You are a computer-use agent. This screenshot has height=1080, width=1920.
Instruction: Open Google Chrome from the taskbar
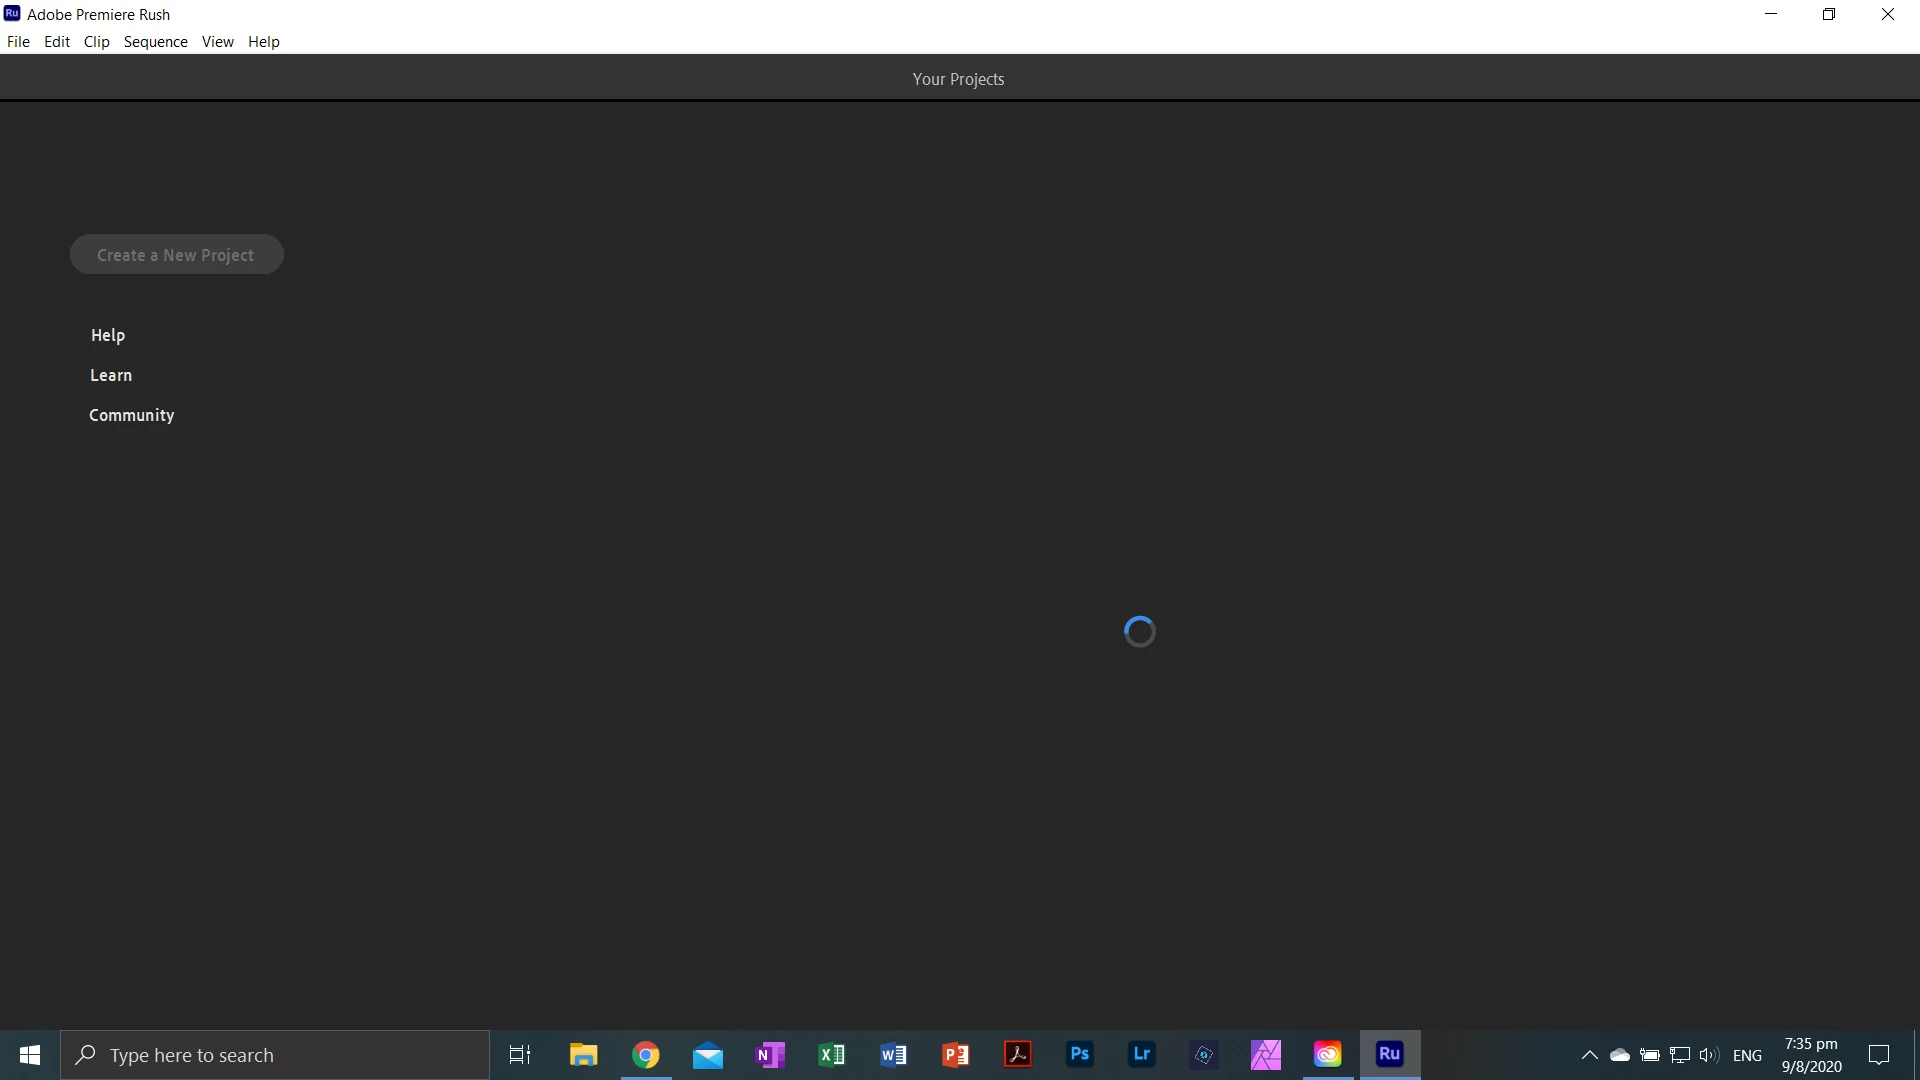point(646,1054)
